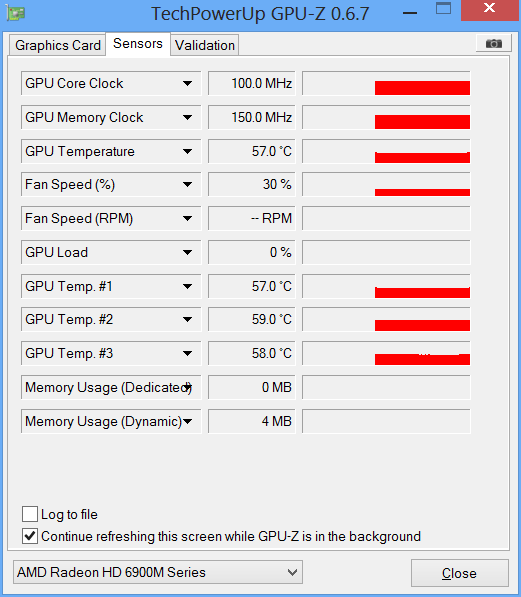
Task: Select the Sensors tab
Action: [138, 44]
